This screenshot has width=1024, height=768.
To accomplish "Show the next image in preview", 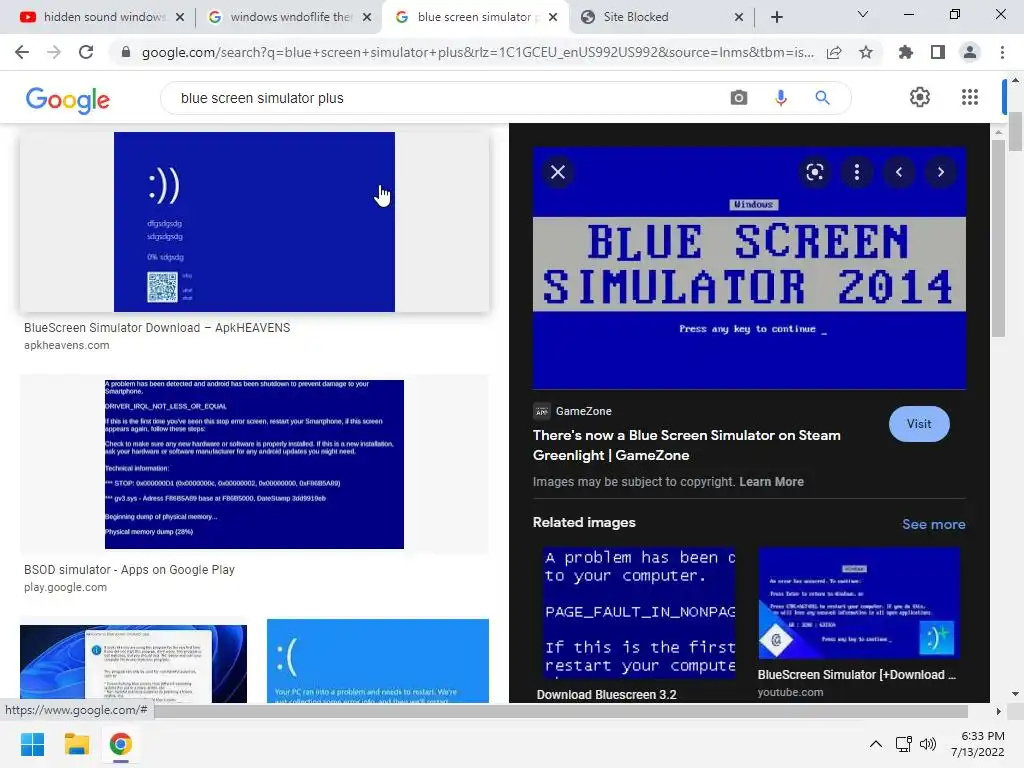I will tap(940, 172).
